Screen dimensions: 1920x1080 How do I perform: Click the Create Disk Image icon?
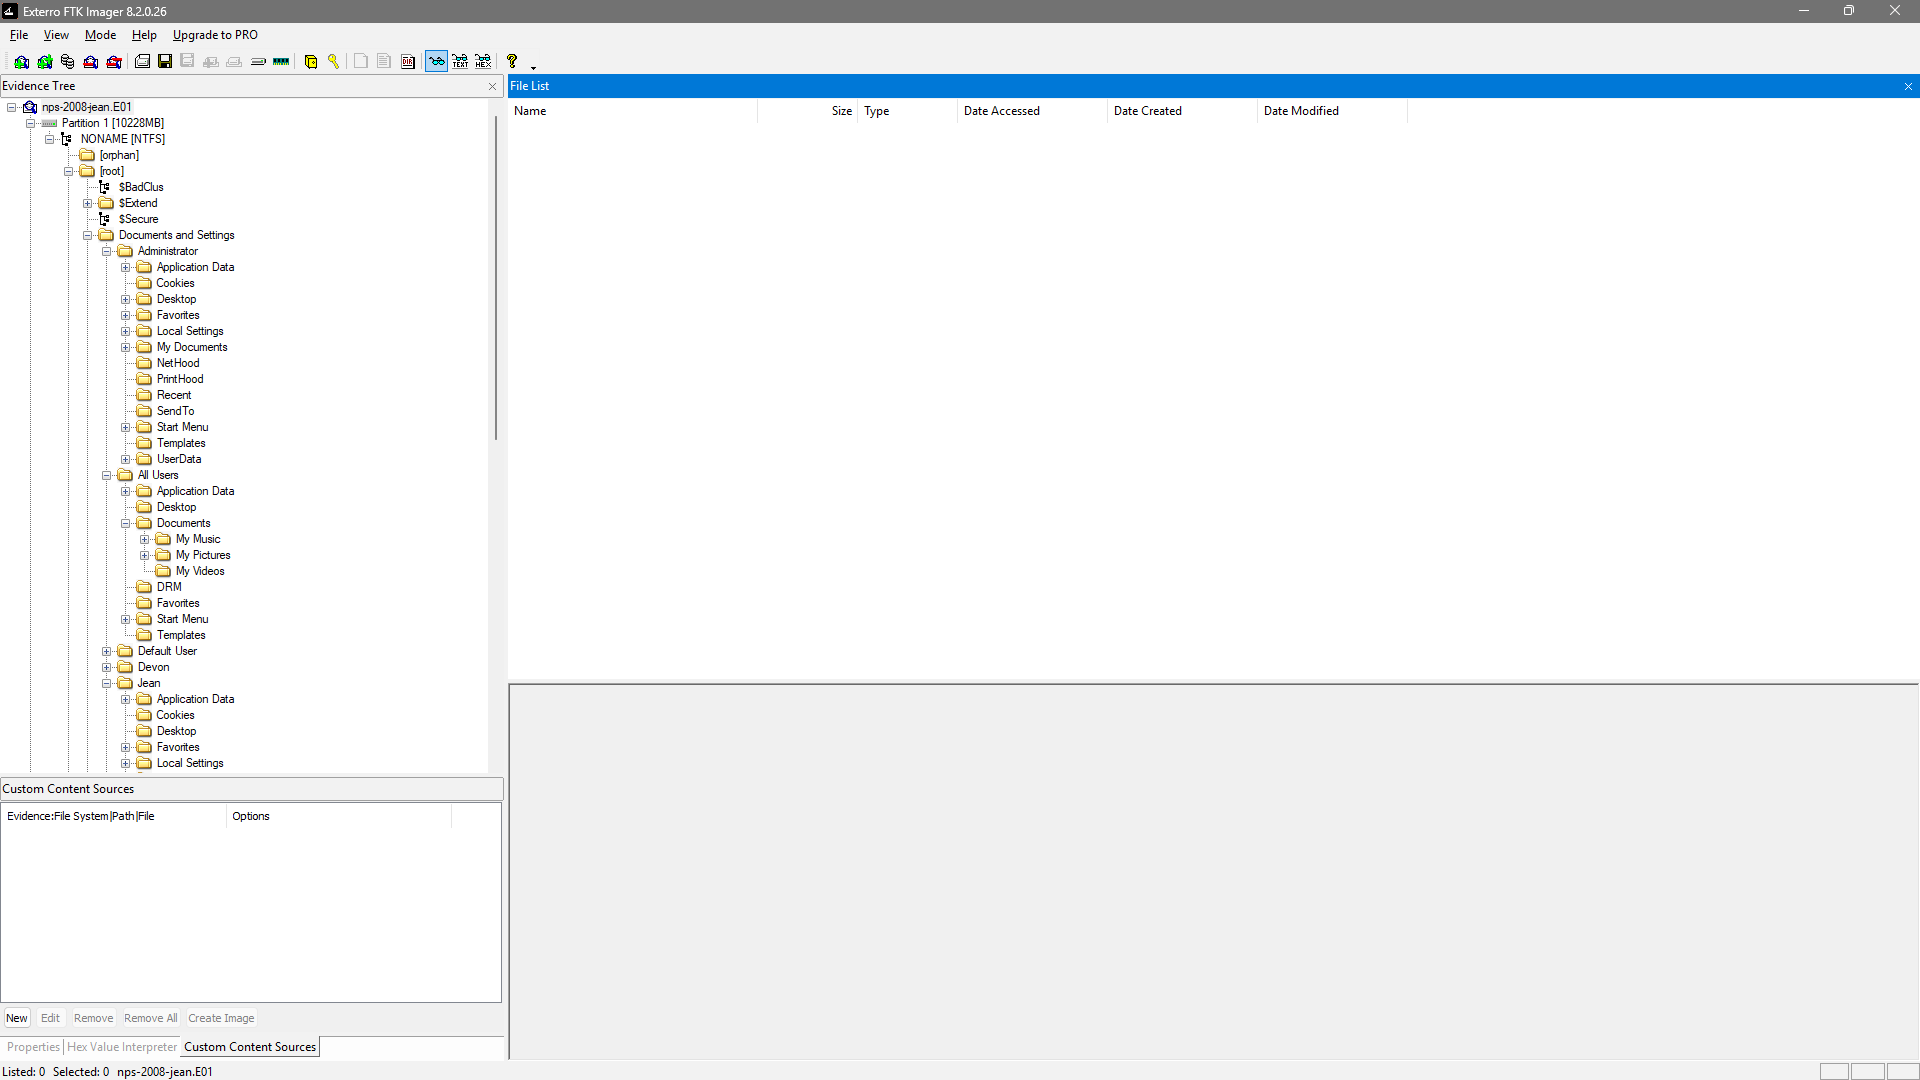click(142, 62)
